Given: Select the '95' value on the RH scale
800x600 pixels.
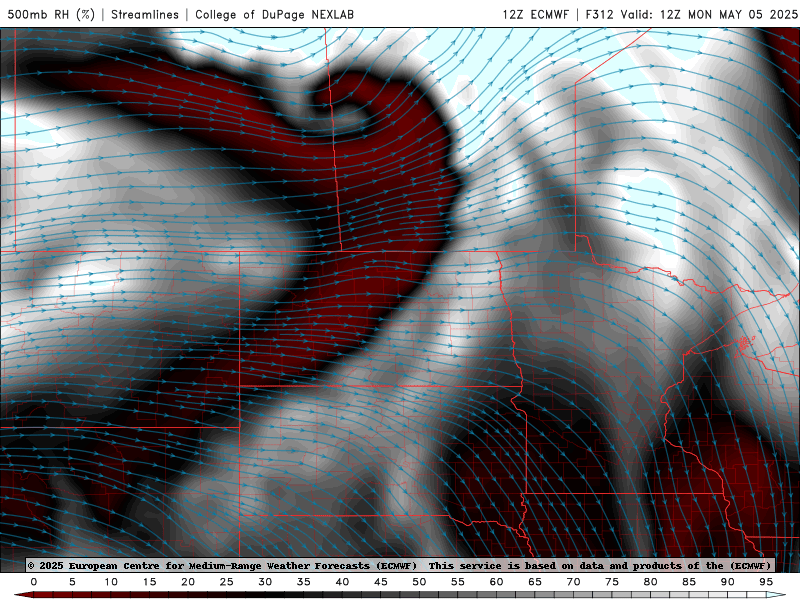Looking at the screenshot, I should click(766, 582).
